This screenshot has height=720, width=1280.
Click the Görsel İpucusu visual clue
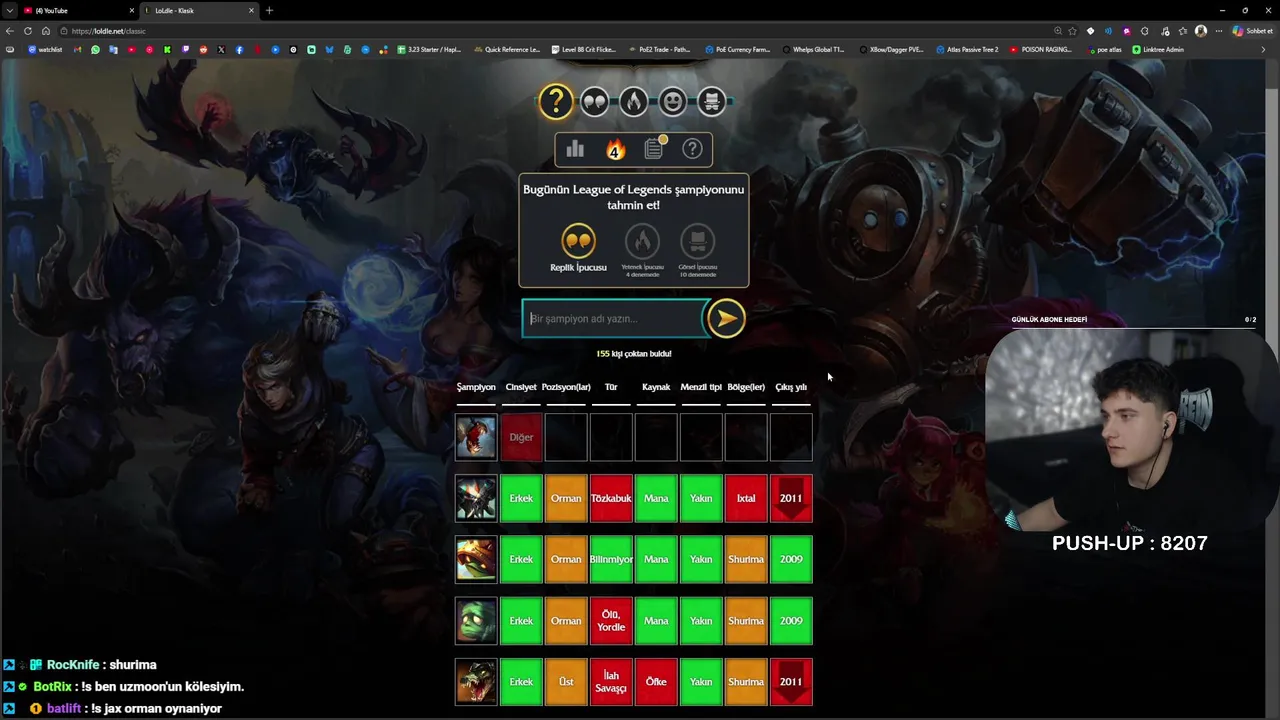click(x=698, y=248)
